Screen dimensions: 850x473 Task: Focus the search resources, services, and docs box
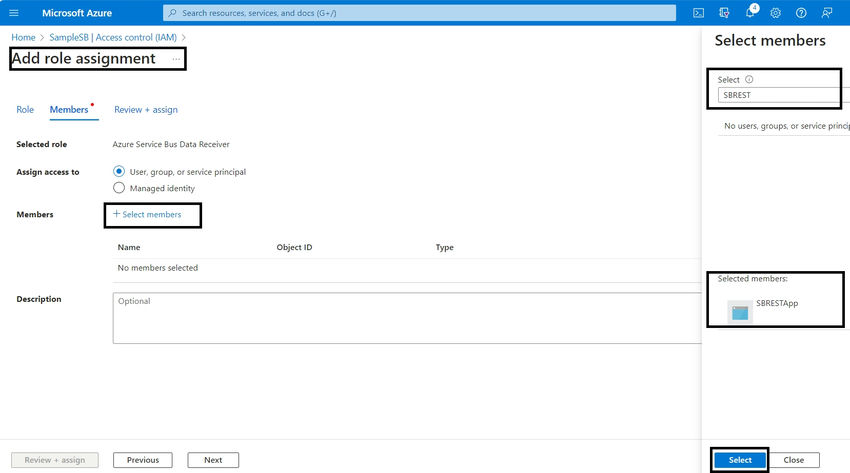coord(420,13)
